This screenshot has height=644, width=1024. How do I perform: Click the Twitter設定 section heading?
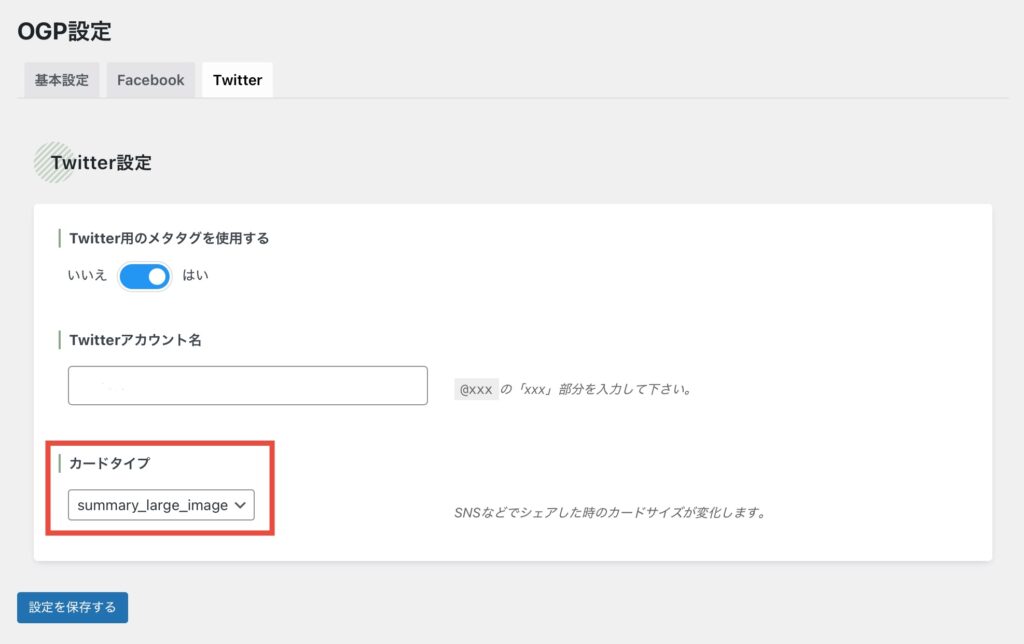pos(101,162)
